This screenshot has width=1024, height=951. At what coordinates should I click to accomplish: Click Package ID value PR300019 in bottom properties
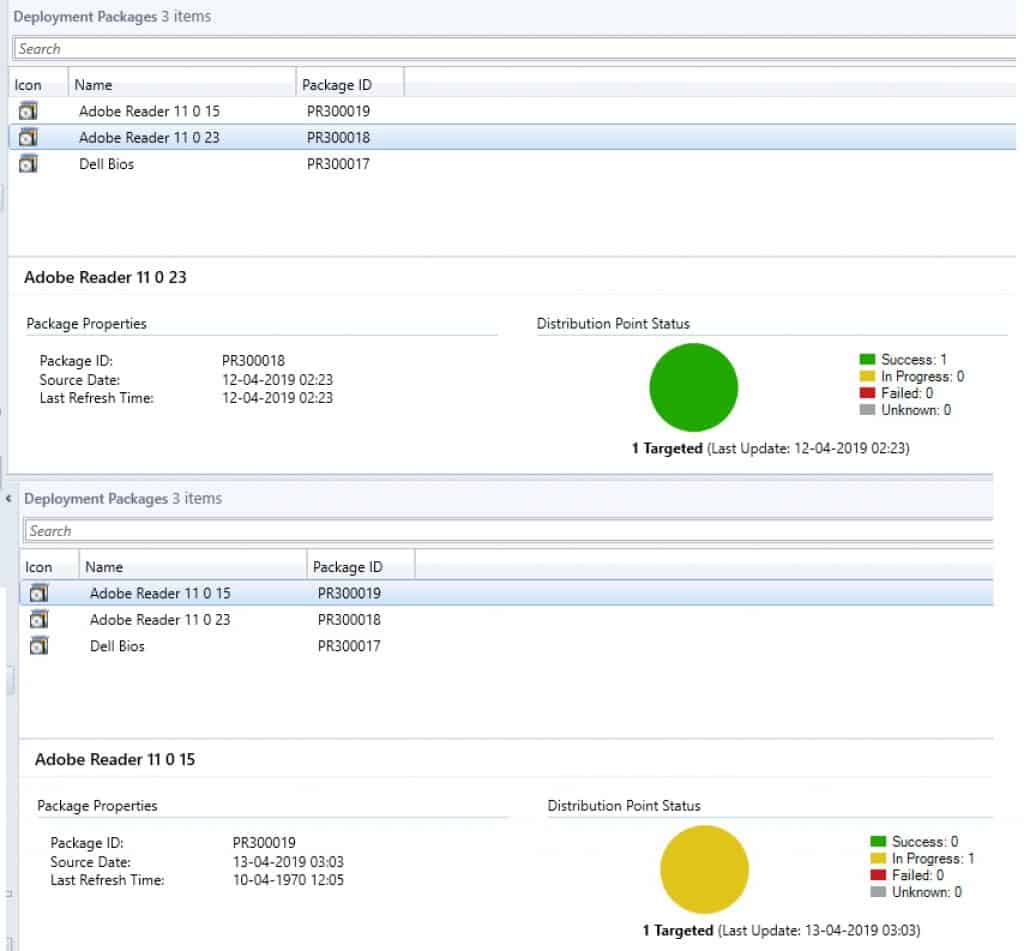(x=264, y=843)
